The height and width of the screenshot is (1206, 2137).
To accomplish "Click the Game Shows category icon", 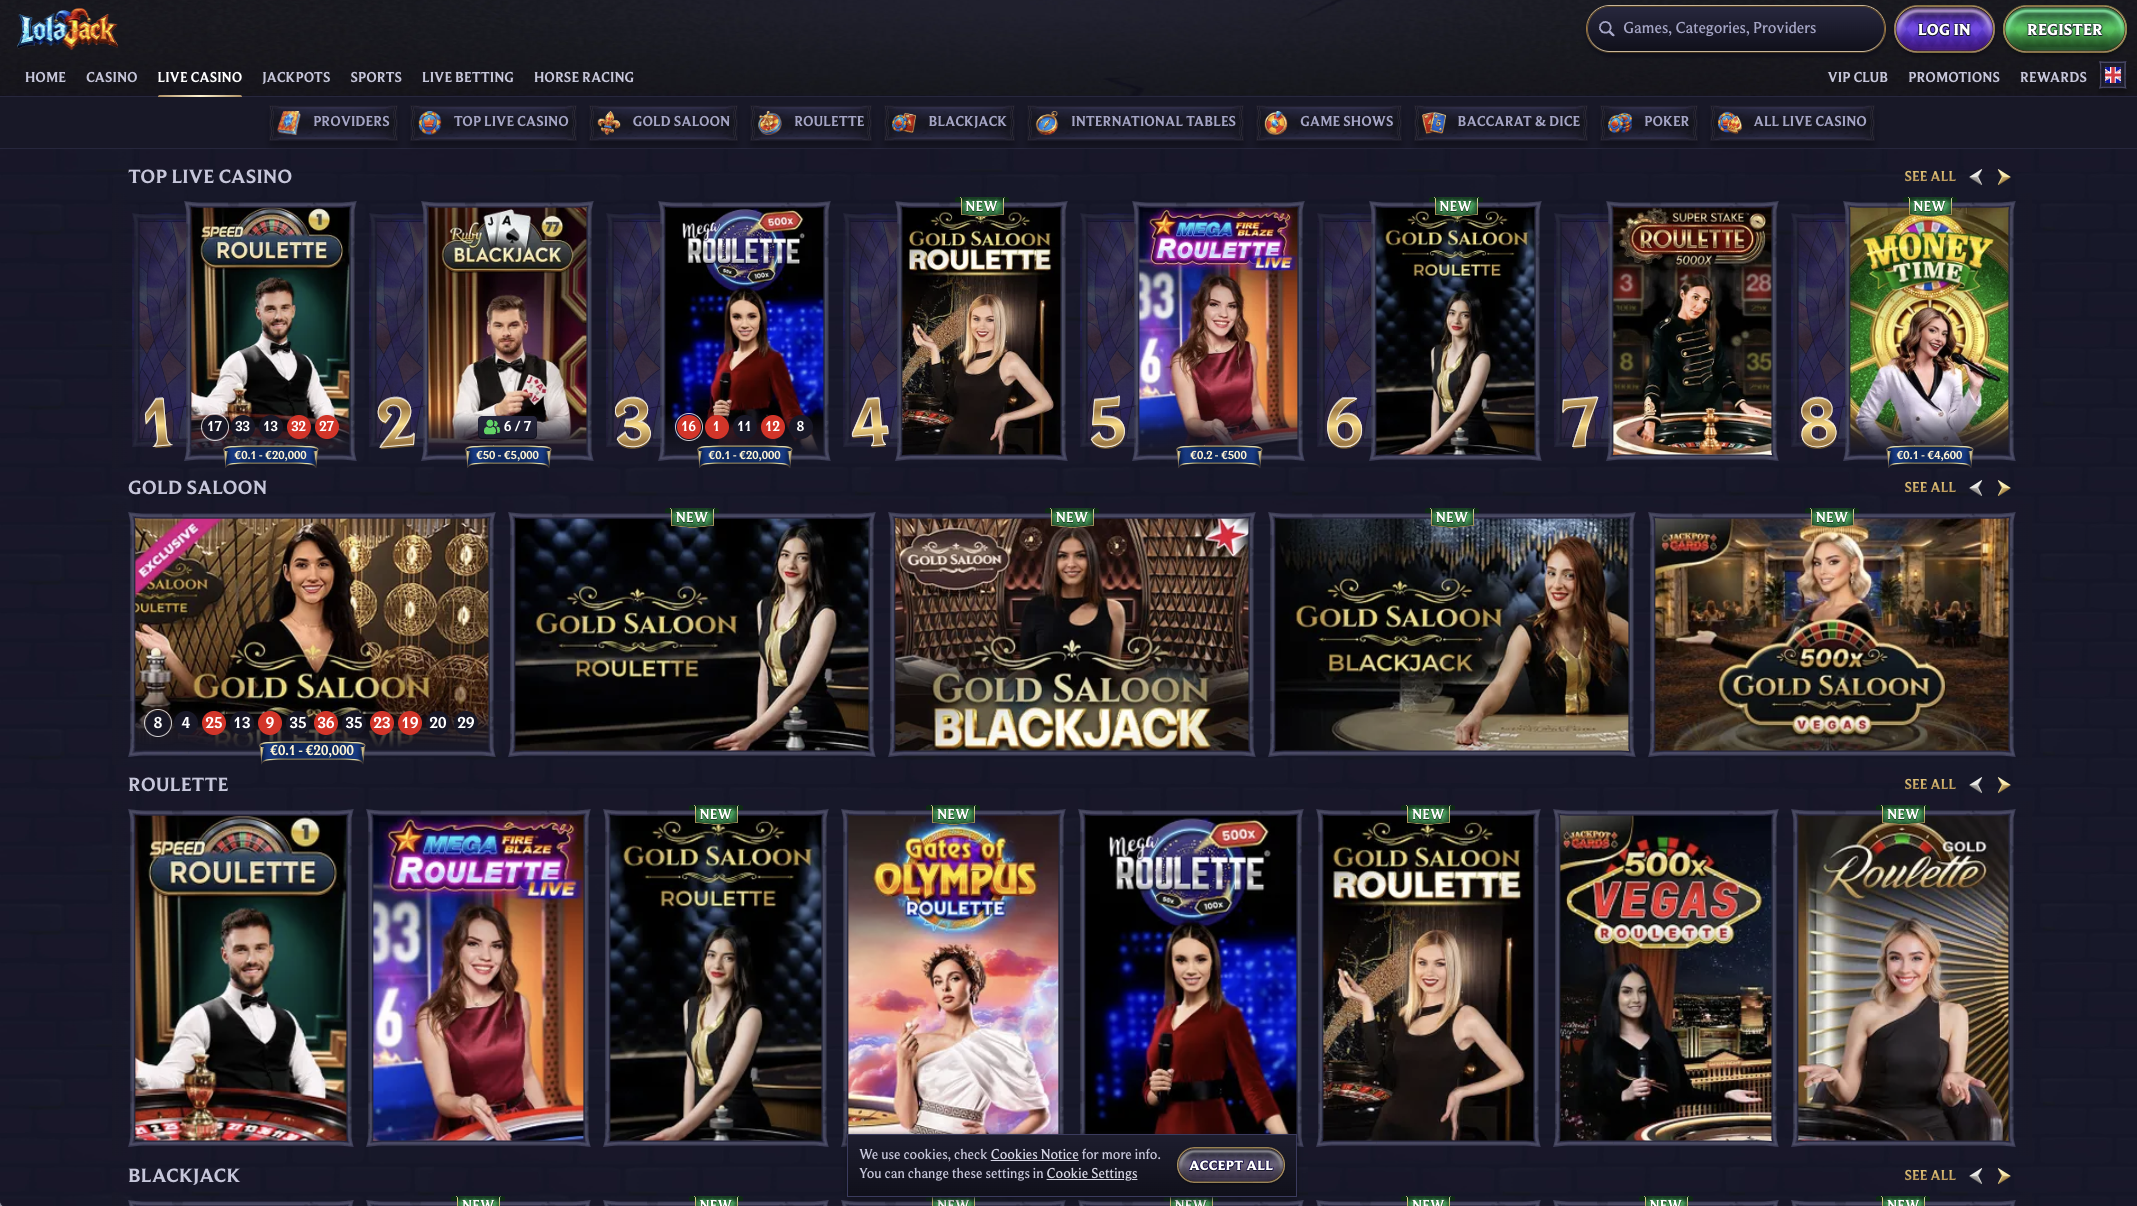I will click(x=1276, y=122).
